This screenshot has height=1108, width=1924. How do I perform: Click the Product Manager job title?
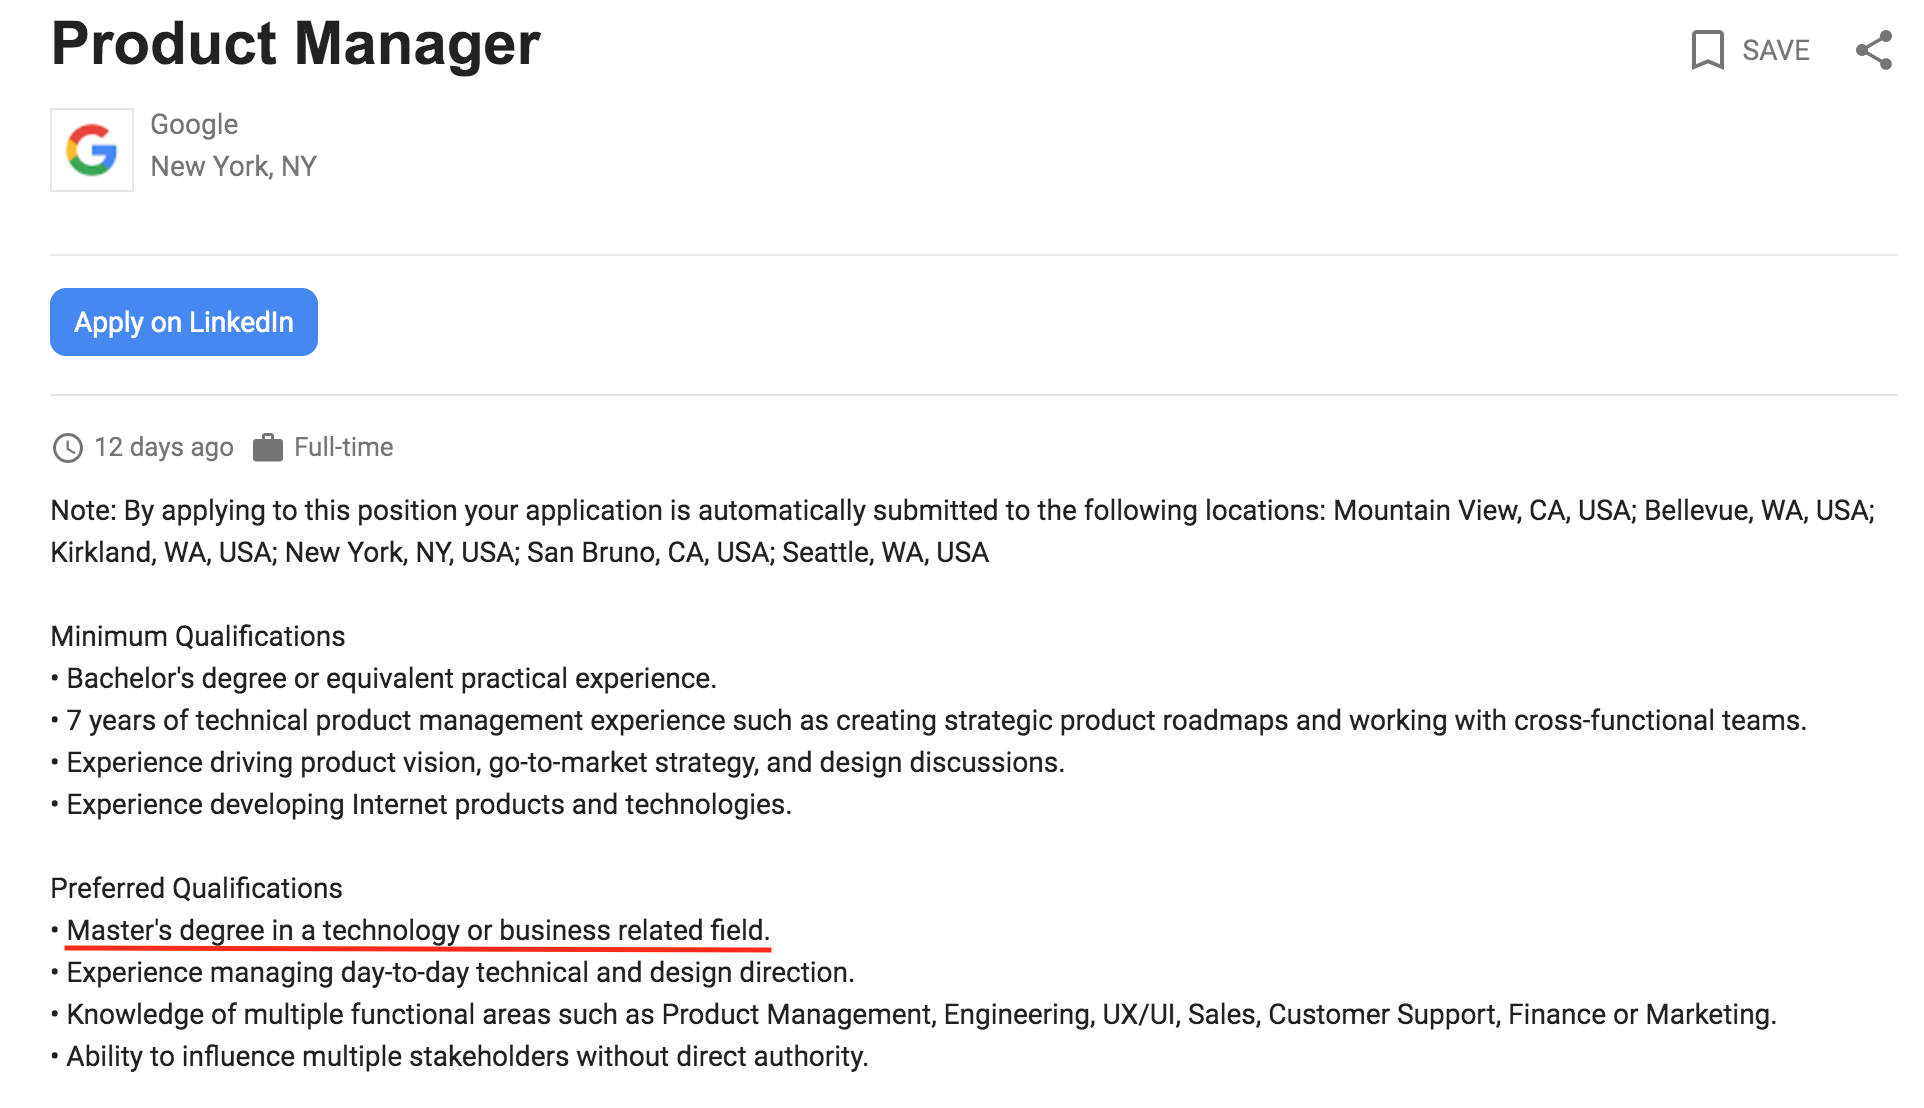[x=296, y=44]
